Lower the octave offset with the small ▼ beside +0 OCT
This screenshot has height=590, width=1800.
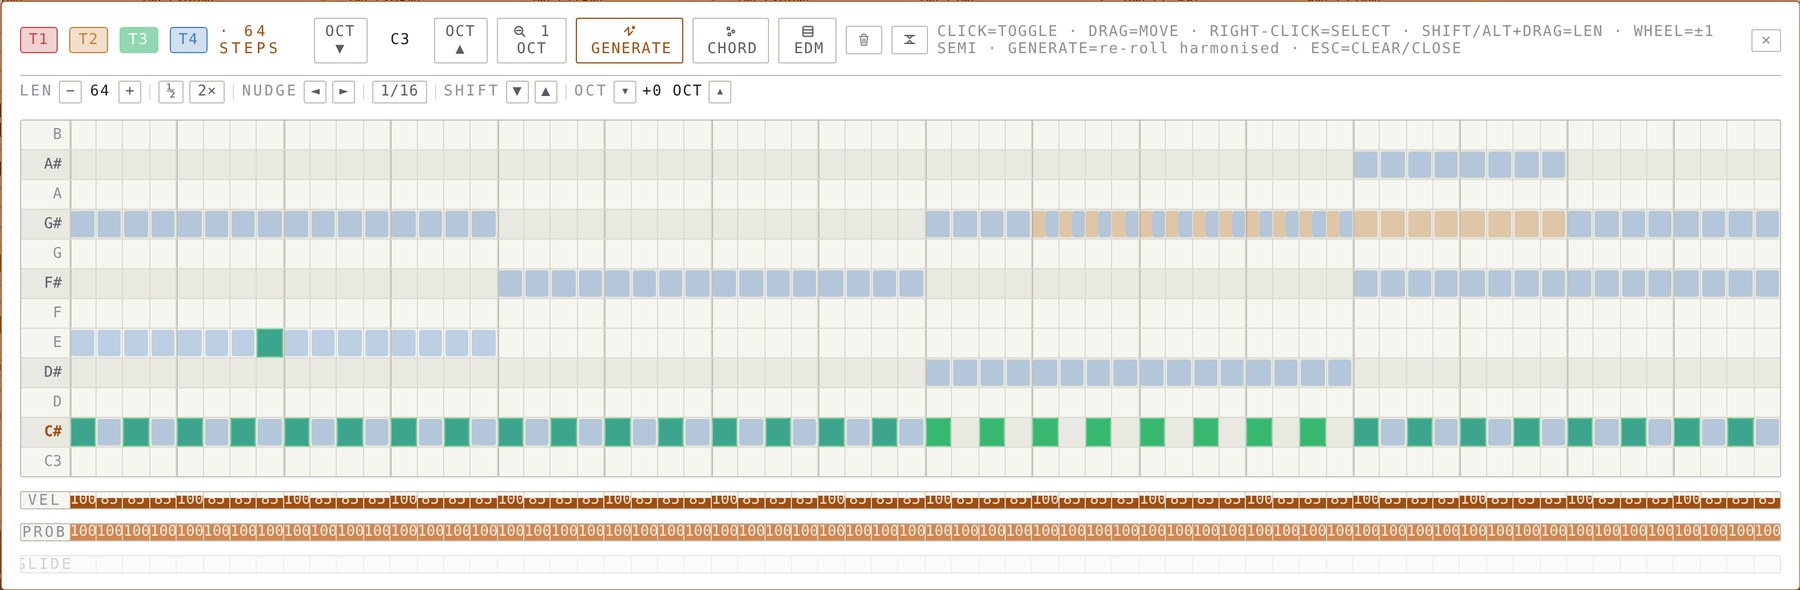pos(624,91)
